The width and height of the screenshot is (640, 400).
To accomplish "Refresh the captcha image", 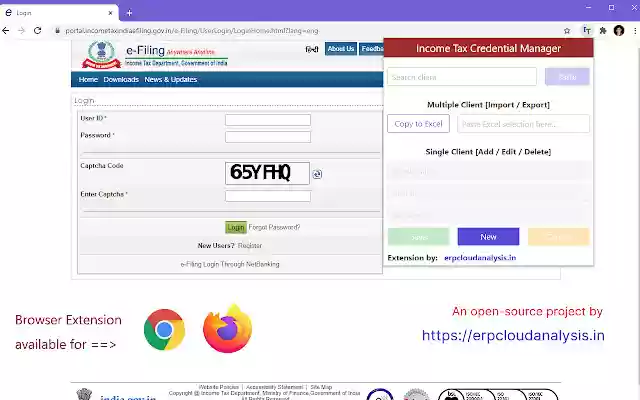I will pos(317,174).
